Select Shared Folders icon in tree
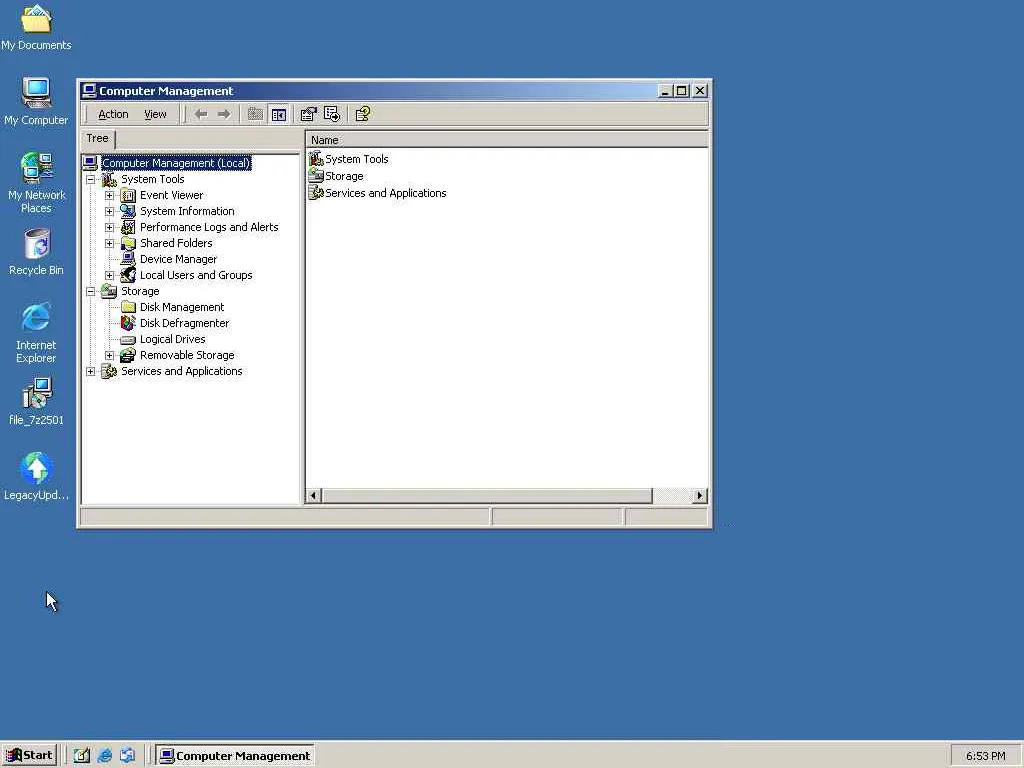 coord(129,243)
